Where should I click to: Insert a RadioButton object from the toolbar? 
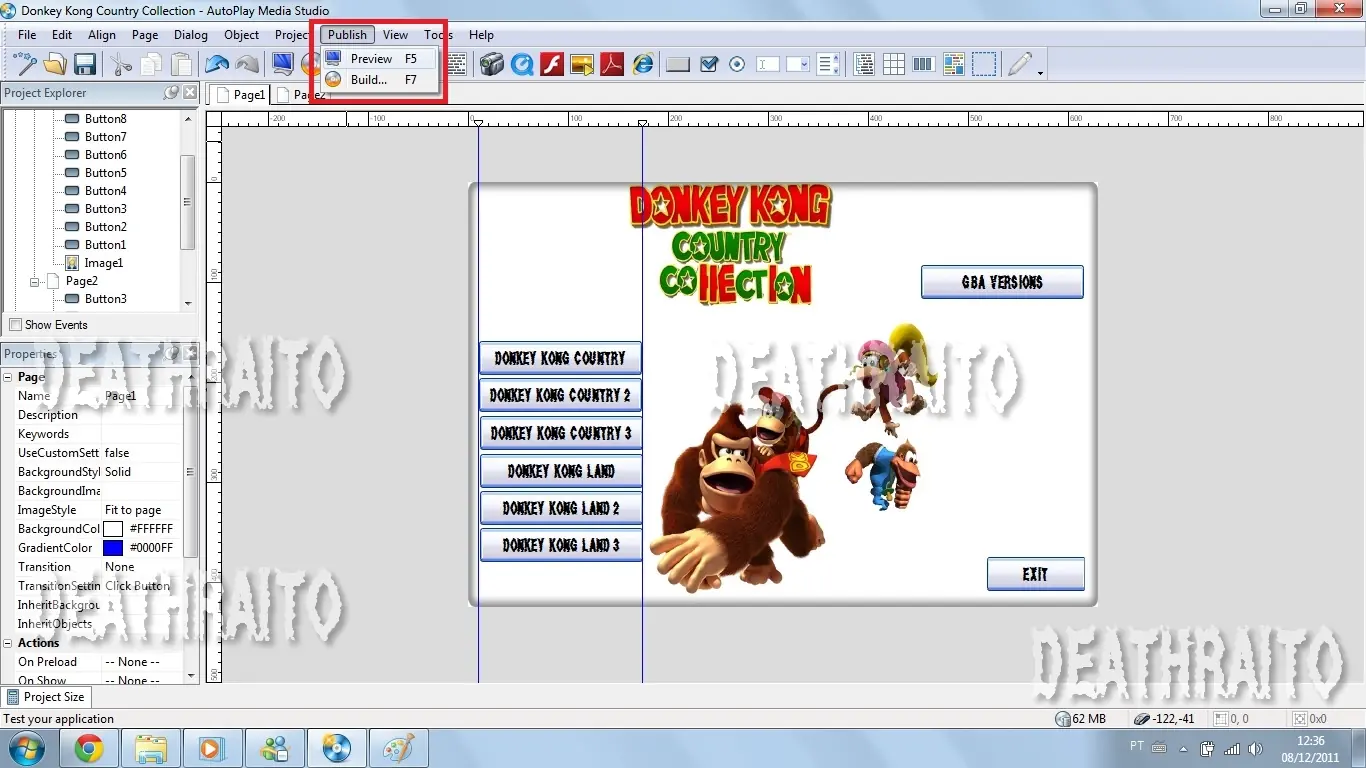[x=738, y=65]
